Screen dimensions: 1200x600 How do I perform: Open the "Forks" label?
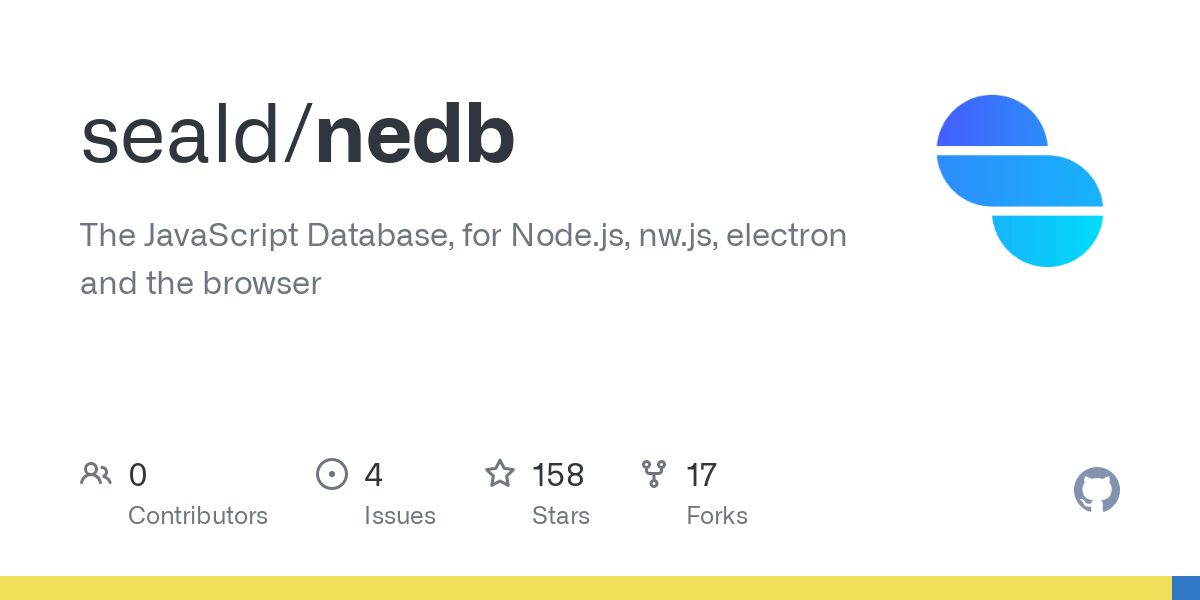point(717,516)
